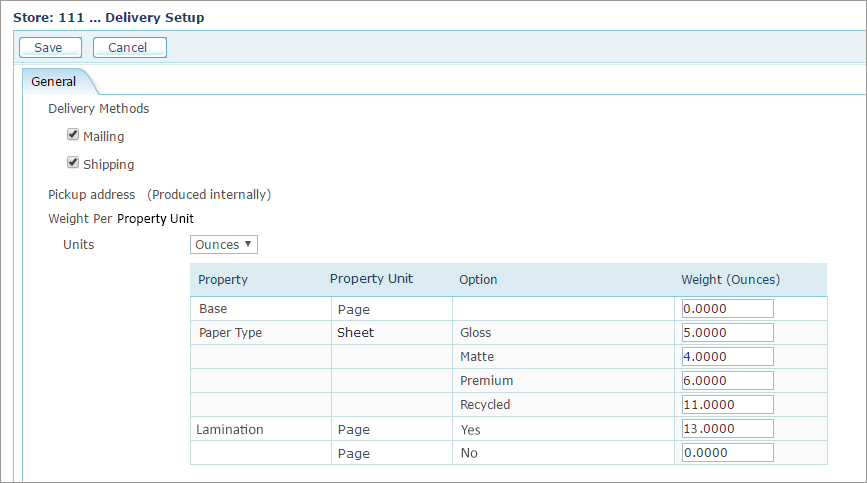
Task: Switch to the General tab
Action: pos(54,82)
